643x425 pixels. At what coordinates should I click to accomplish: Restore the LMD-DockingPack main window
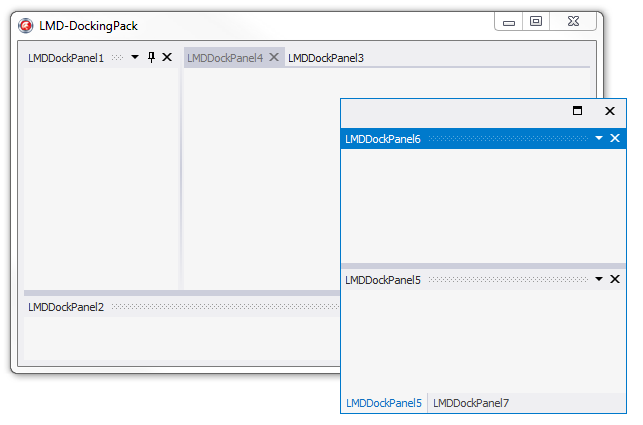[536, 21]
